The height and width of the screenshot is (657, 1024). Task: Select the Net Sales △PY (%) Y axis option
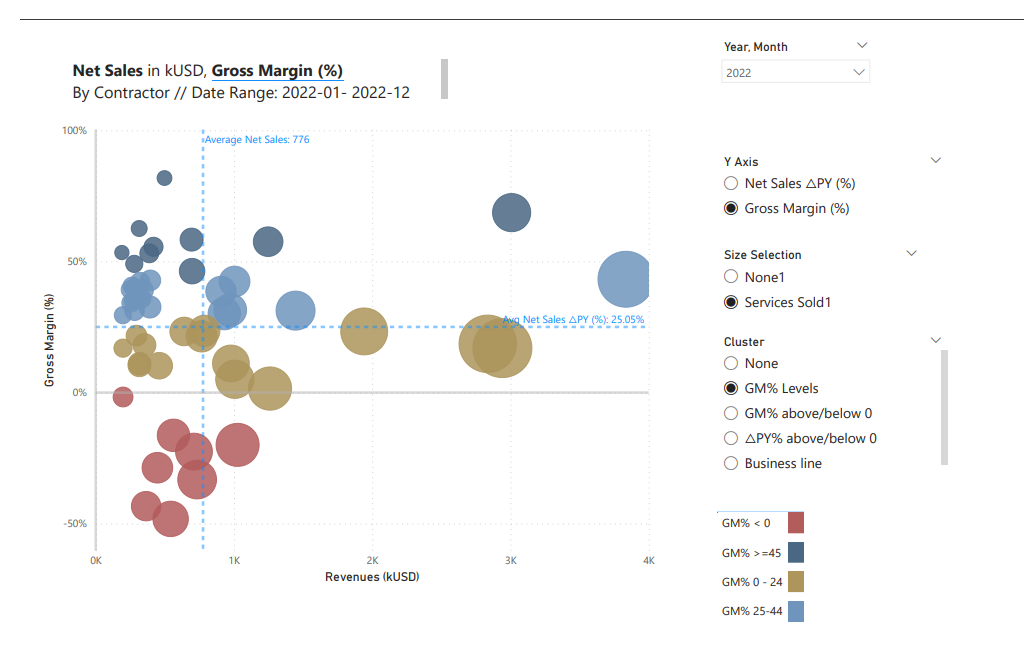coord(731,183)
